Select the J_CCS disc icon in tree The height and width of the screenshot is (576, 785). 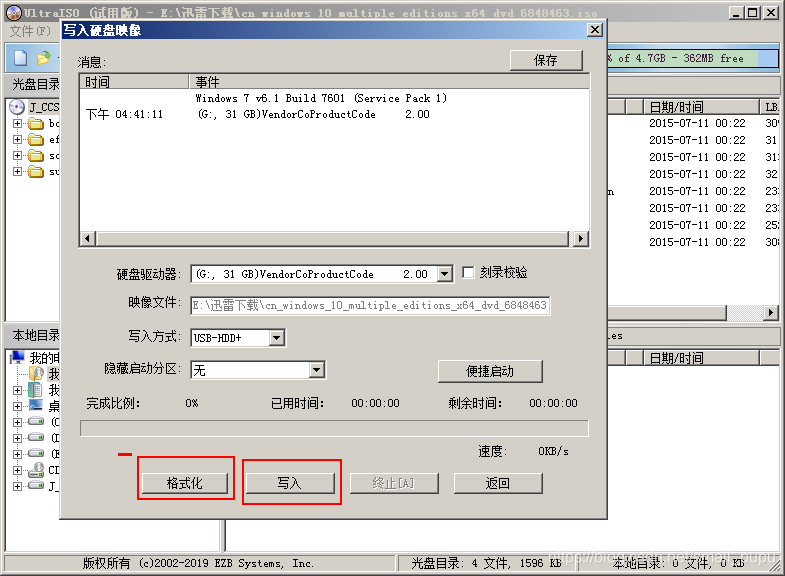pos(17,107)
